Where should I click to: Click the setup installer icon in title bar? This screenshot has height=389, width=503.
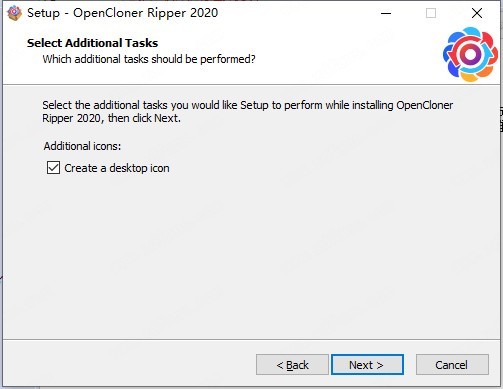click(x=14, y=13)
